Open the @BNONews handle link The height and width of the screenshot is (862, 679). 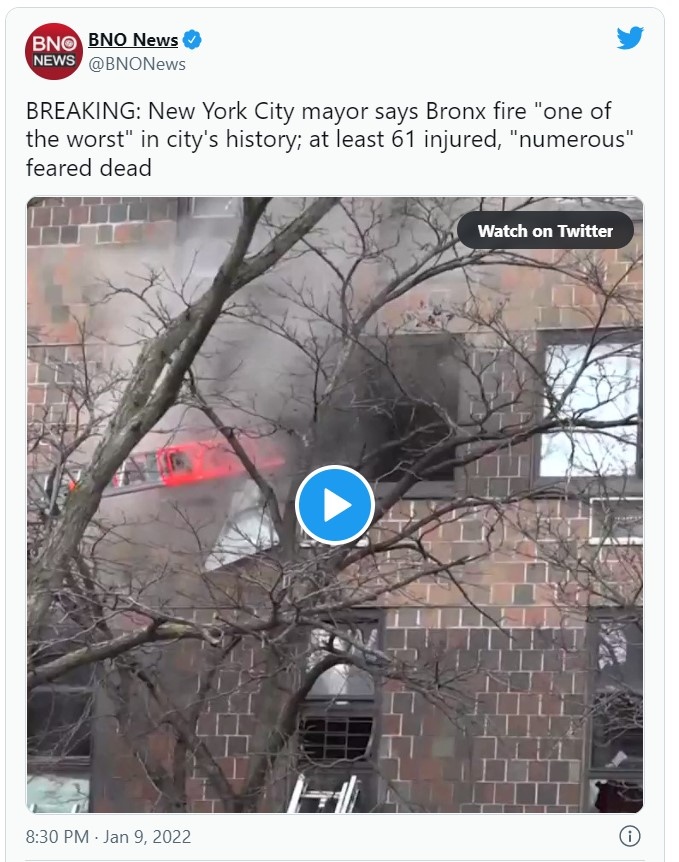tap(137, 64)
